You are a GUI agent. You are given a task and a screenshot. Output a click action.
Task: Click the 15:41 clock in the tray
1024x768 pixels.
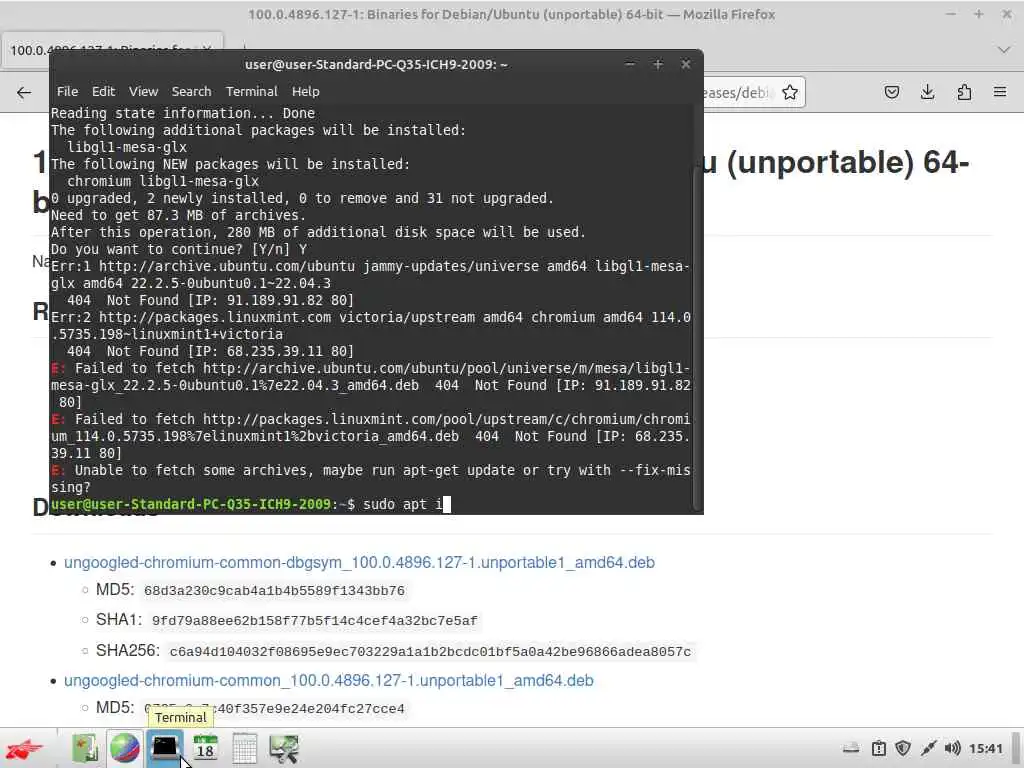tap(985, 748)
